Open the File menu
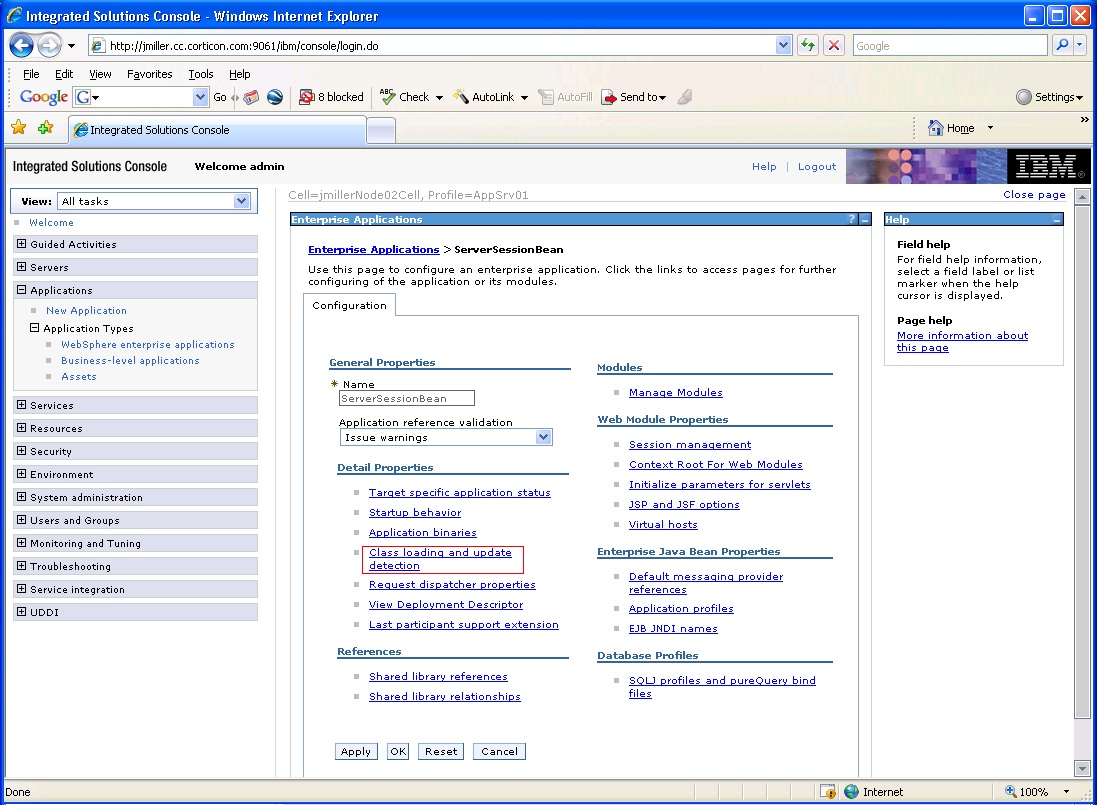Screen dimensions: 1100x805 (31, 74)
